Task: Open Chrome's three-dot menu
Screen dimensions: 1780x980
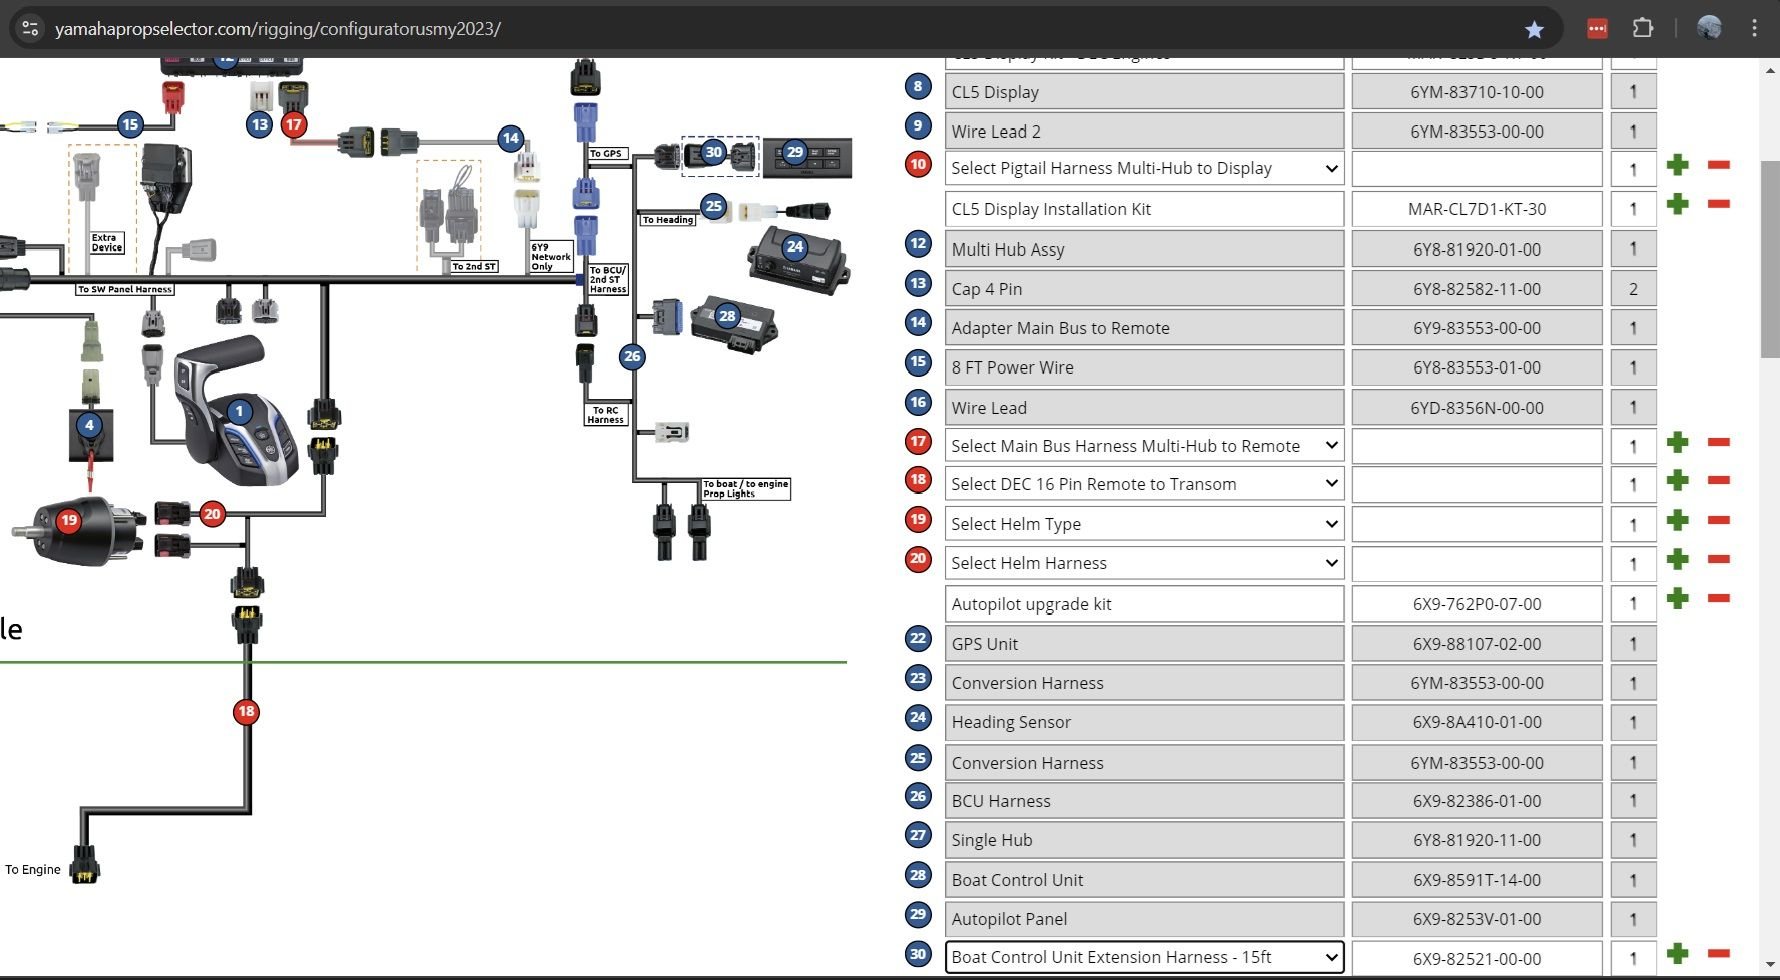Action: point(1754,28)
